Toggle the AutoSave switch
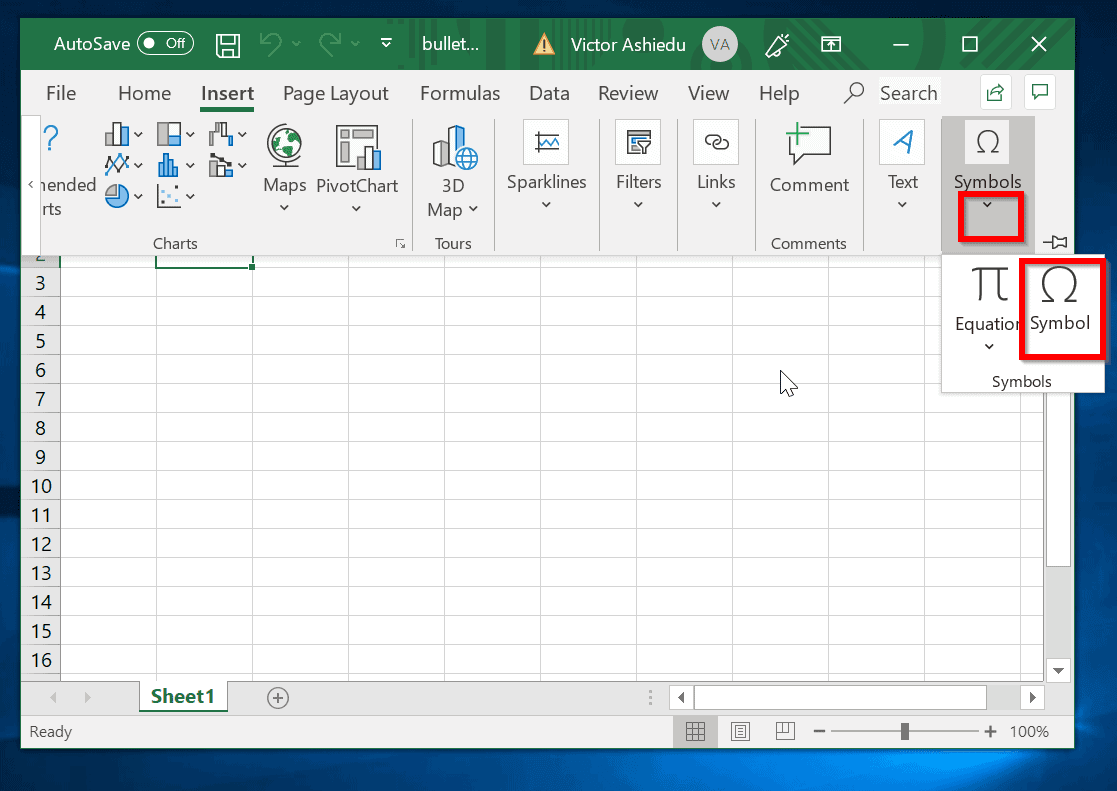This screenshot has width=1117, height=791. click(165, 44)
